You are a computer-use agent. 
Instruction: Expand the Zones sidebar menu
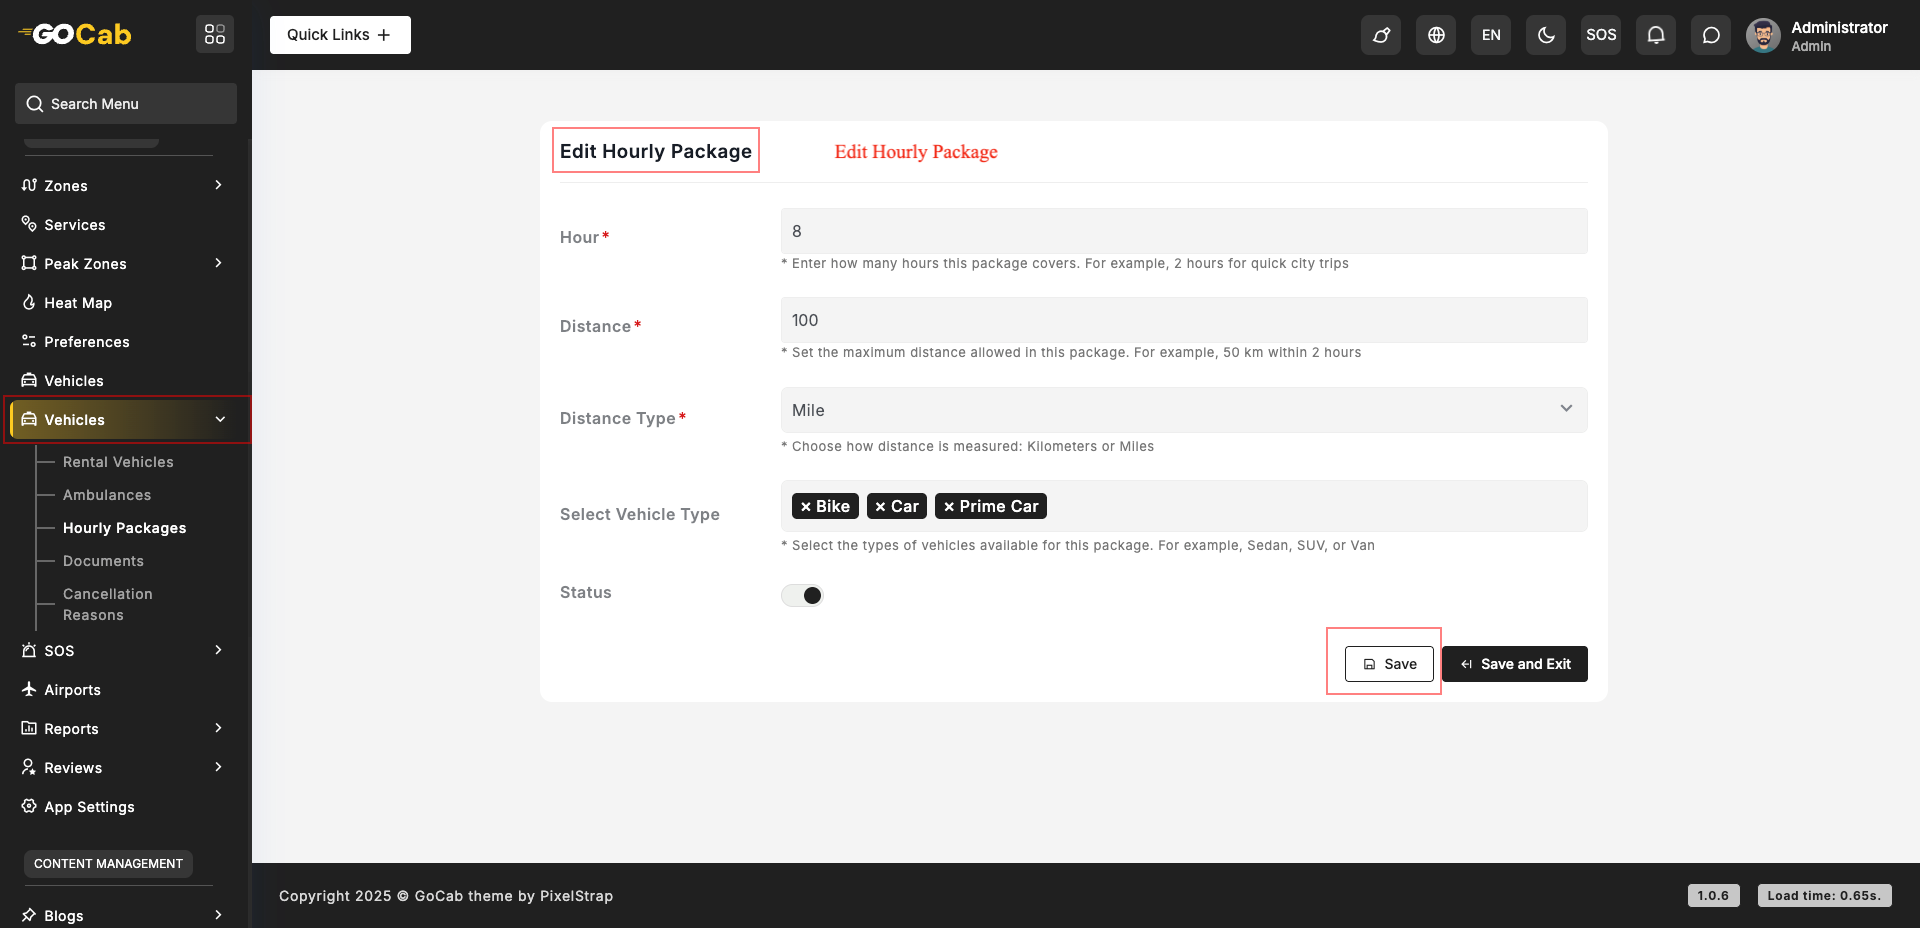(x=120, y=185)
